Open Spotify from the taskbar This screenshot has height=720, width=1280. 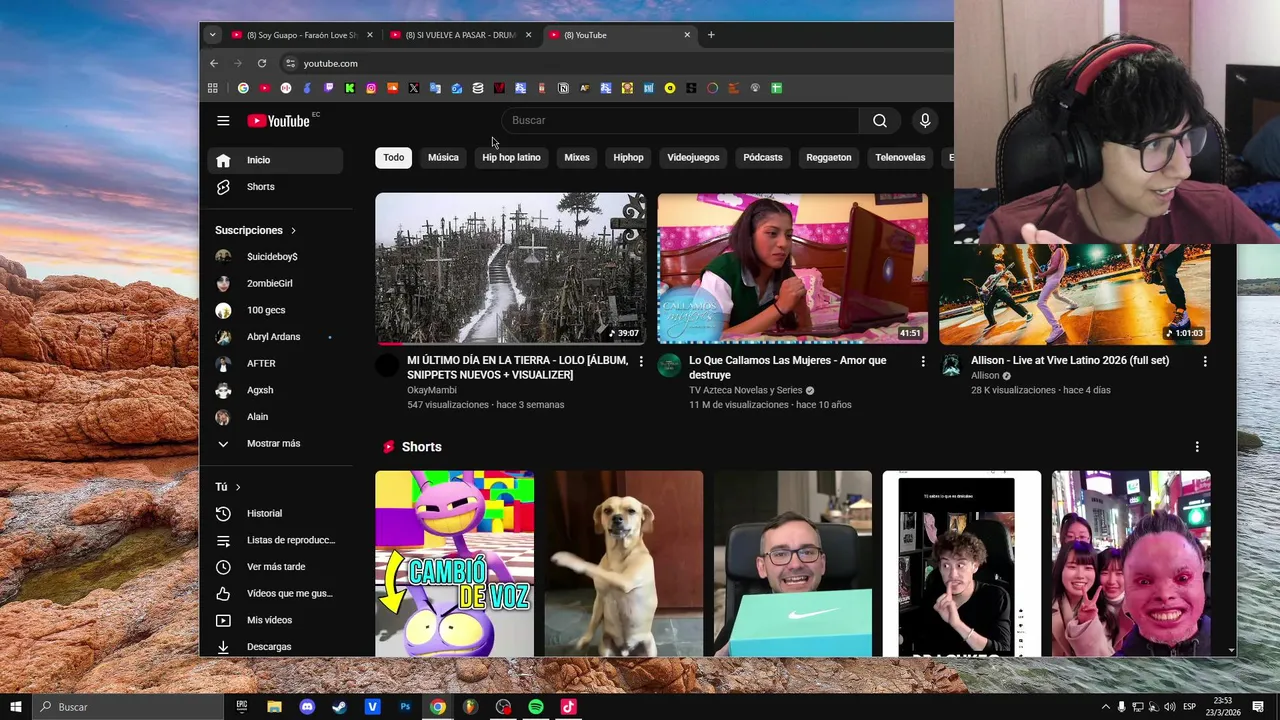coord(536,707)
